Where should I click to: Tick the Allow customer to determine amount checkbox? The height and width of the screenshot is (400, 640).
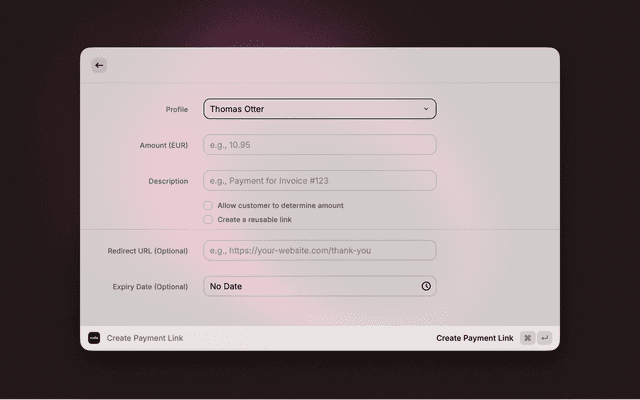tap(208, 205)
